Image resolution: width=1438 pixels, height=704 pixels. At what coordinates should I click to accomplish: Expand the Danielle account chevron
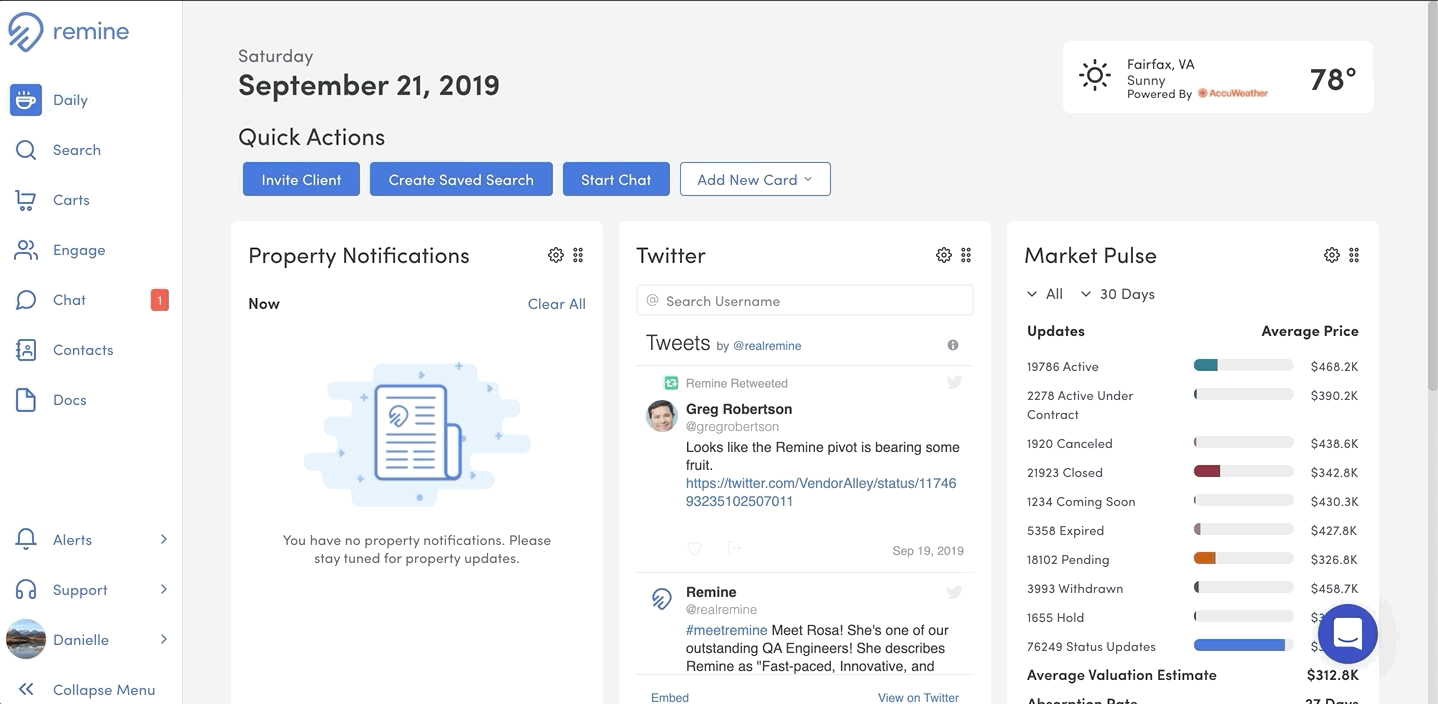click(164, 640)
